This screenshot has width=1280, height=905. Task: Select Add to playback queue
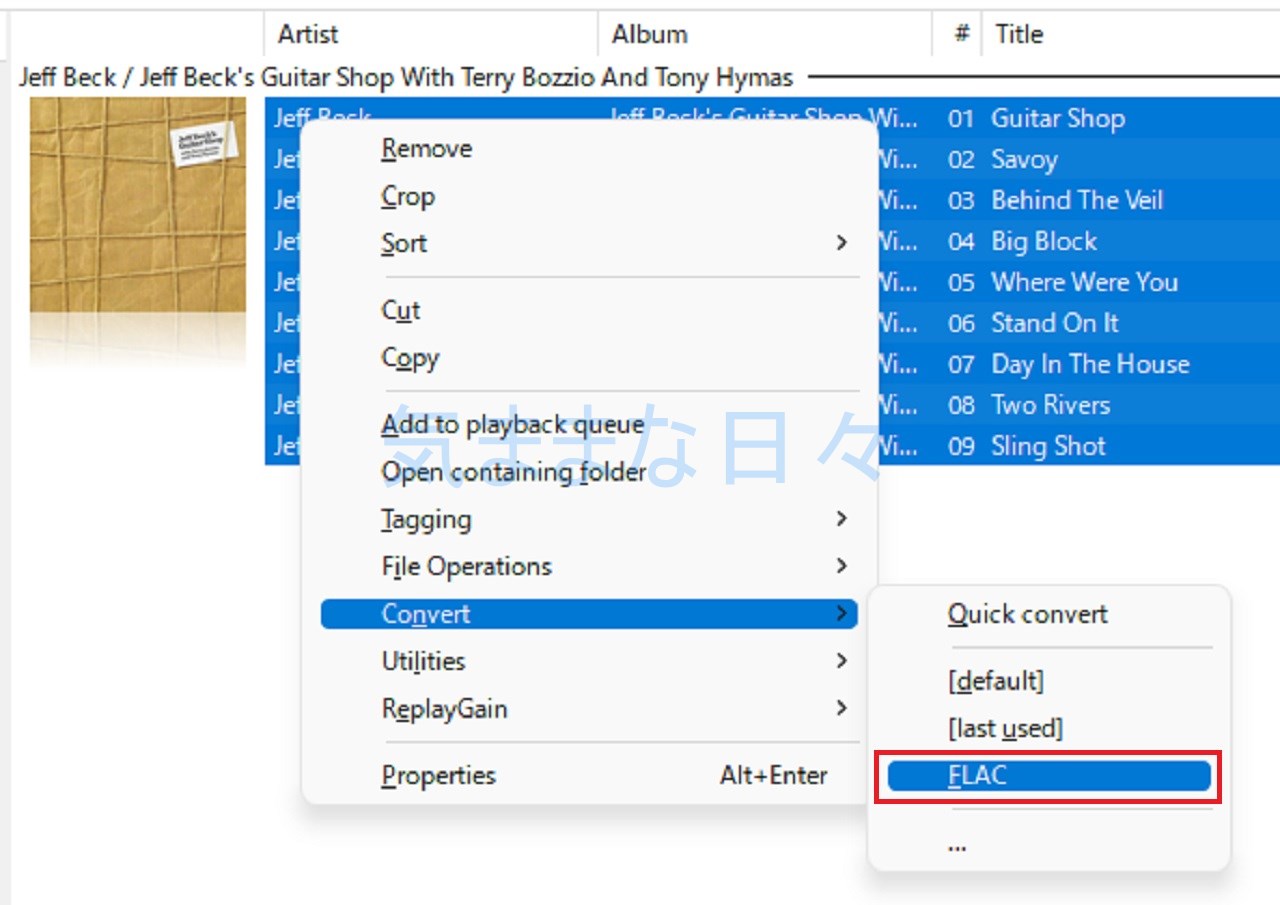pos(589,425)
